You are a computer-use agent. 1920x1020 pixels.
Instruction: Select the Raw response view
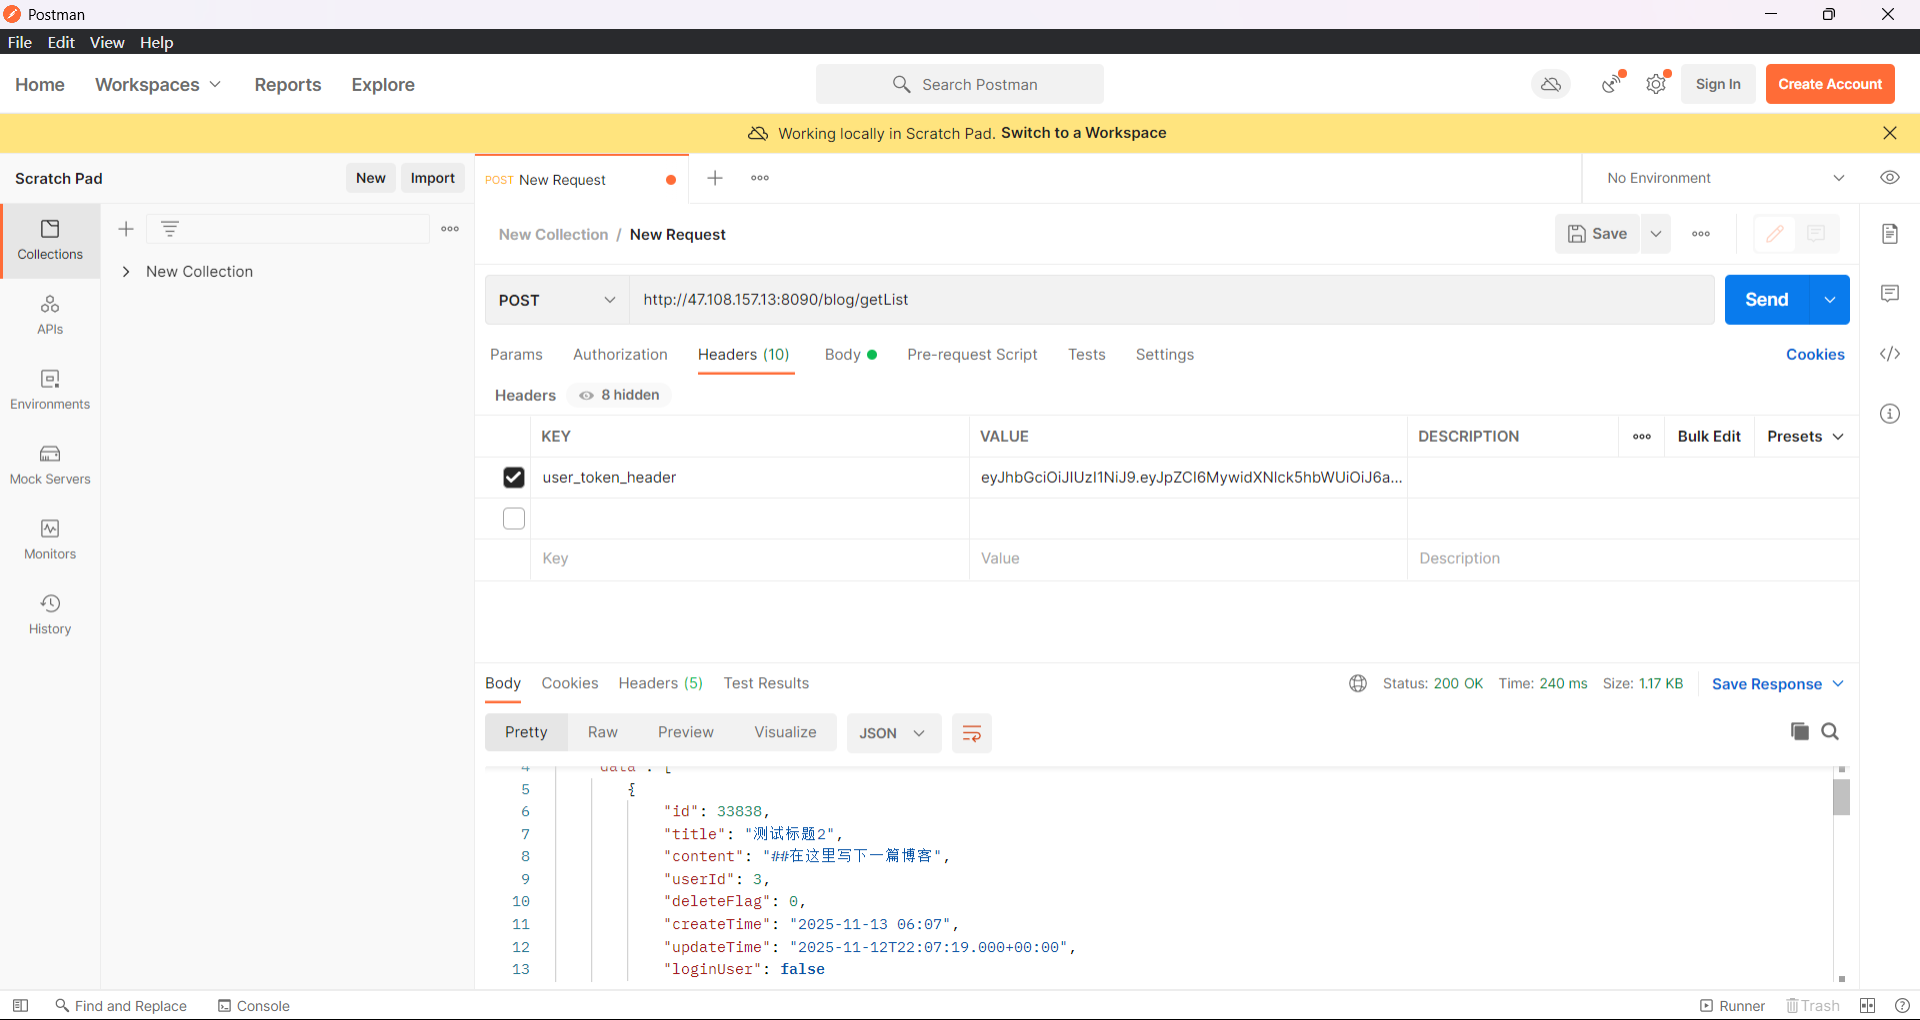(x=603, y=733)
